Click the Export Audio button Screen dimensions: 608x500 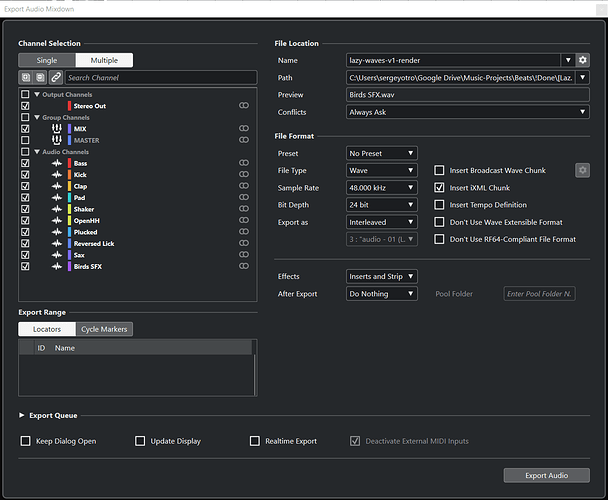[x=546, y=475]
